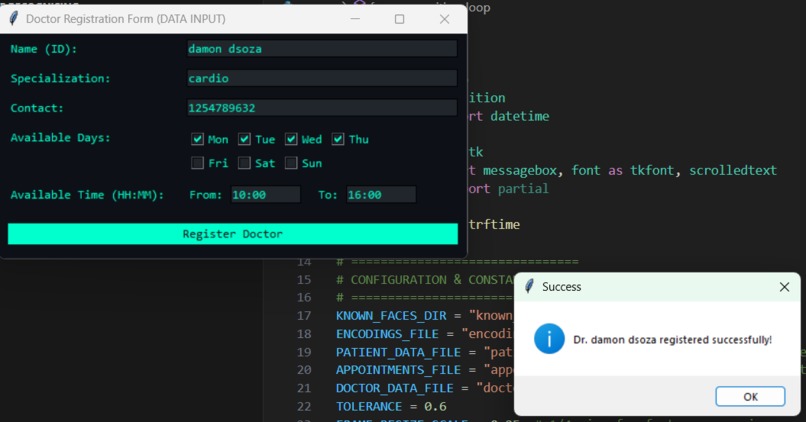The height and width of the screenshot is (422, 806).
Task: Click line number 22 in the editor gutter
Action: pos(304,407)
